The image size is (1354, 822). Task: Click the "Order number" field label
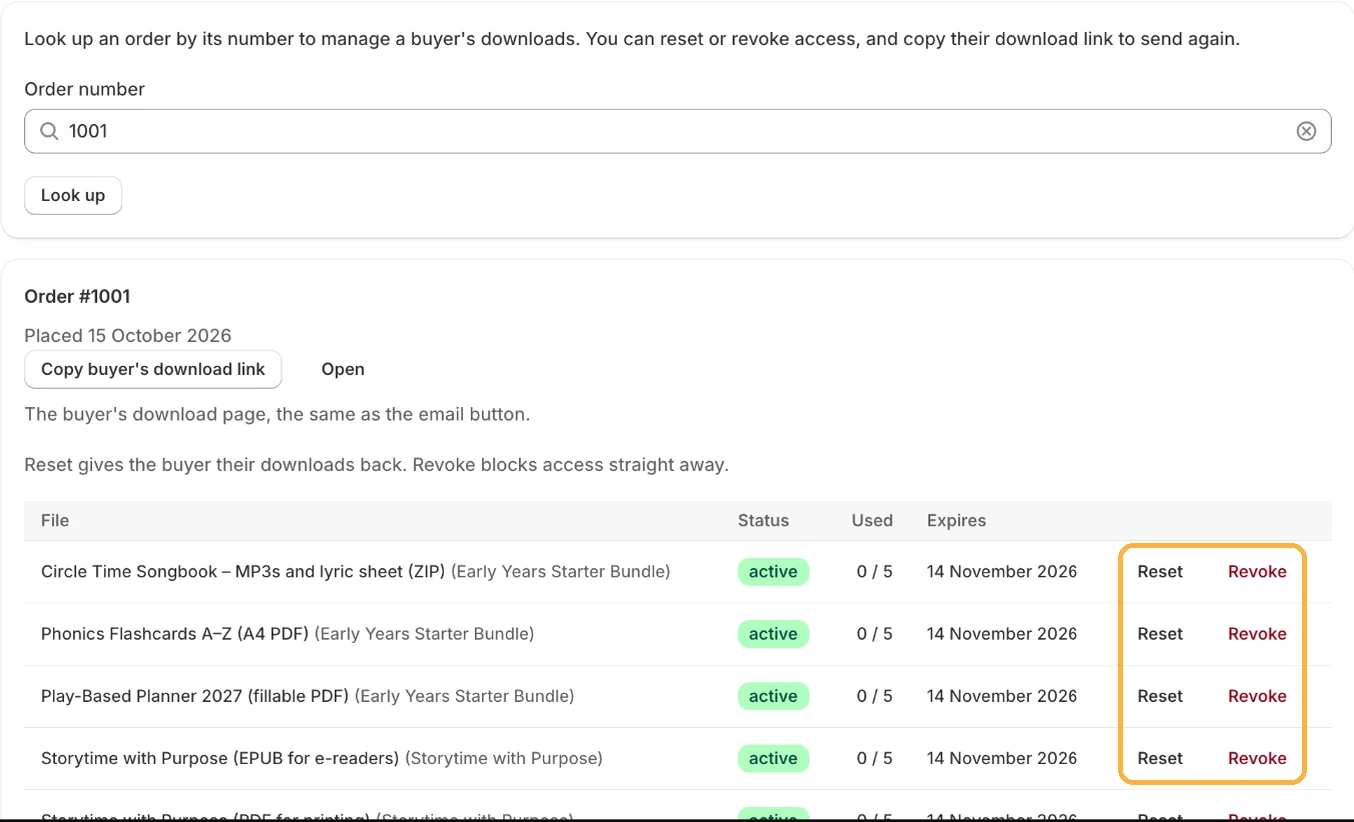tap(84, 89)
